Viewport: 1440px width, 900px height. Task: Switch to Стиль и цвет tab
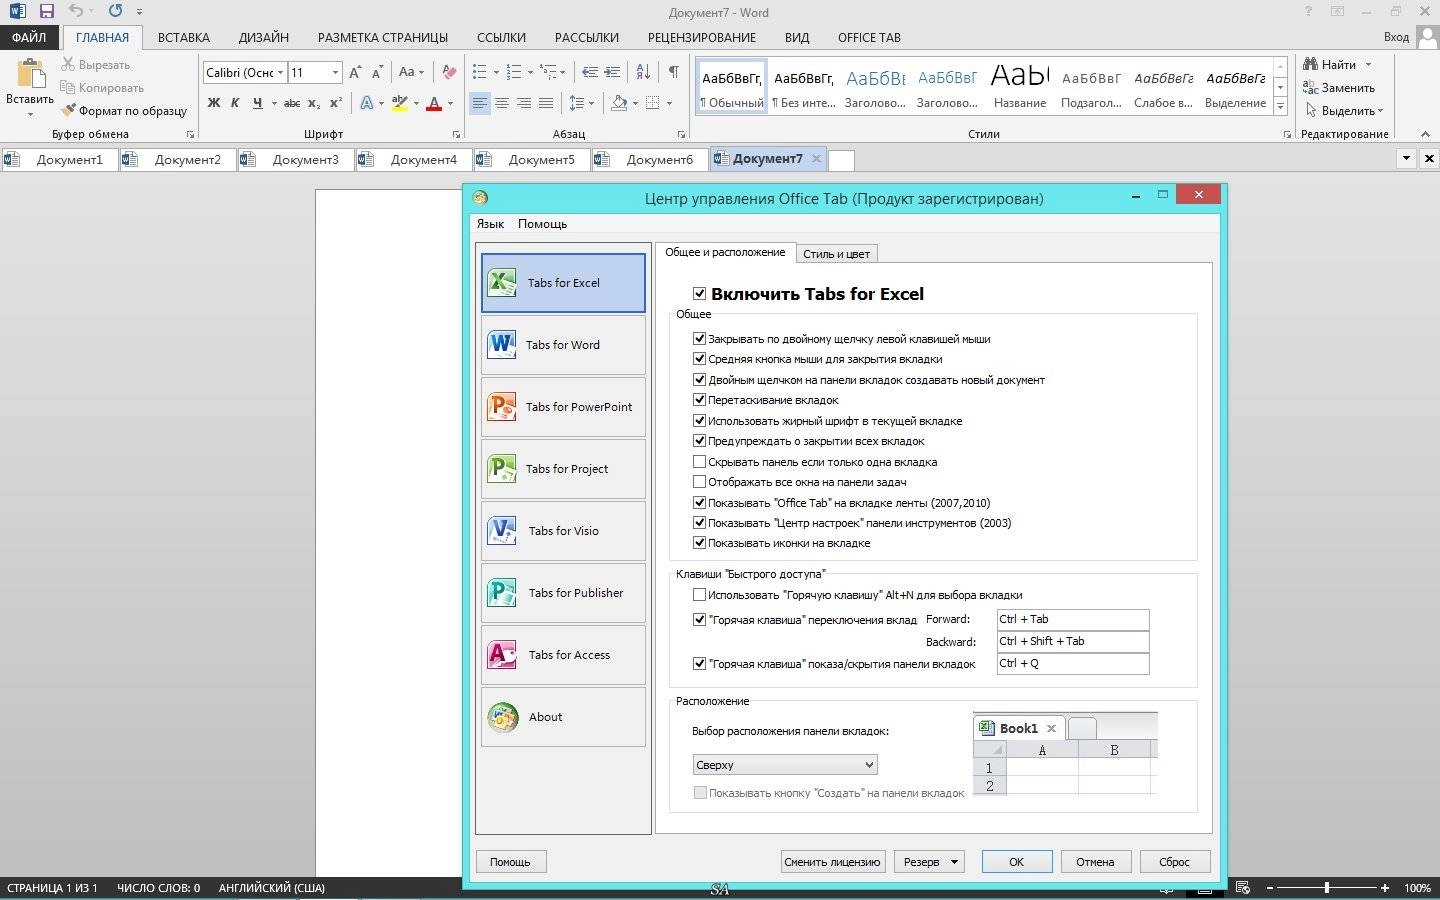837,254
